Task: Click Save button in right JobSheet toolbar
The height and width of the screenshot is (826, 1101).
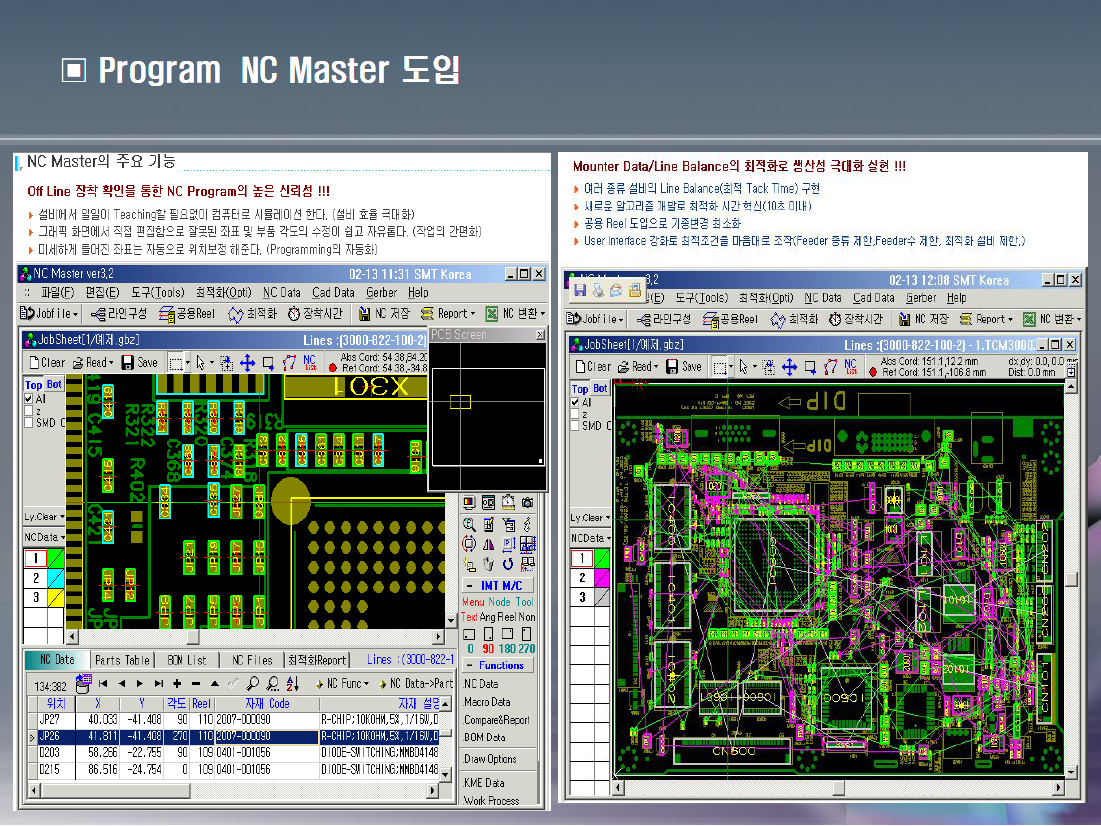Action: point(683,367)
